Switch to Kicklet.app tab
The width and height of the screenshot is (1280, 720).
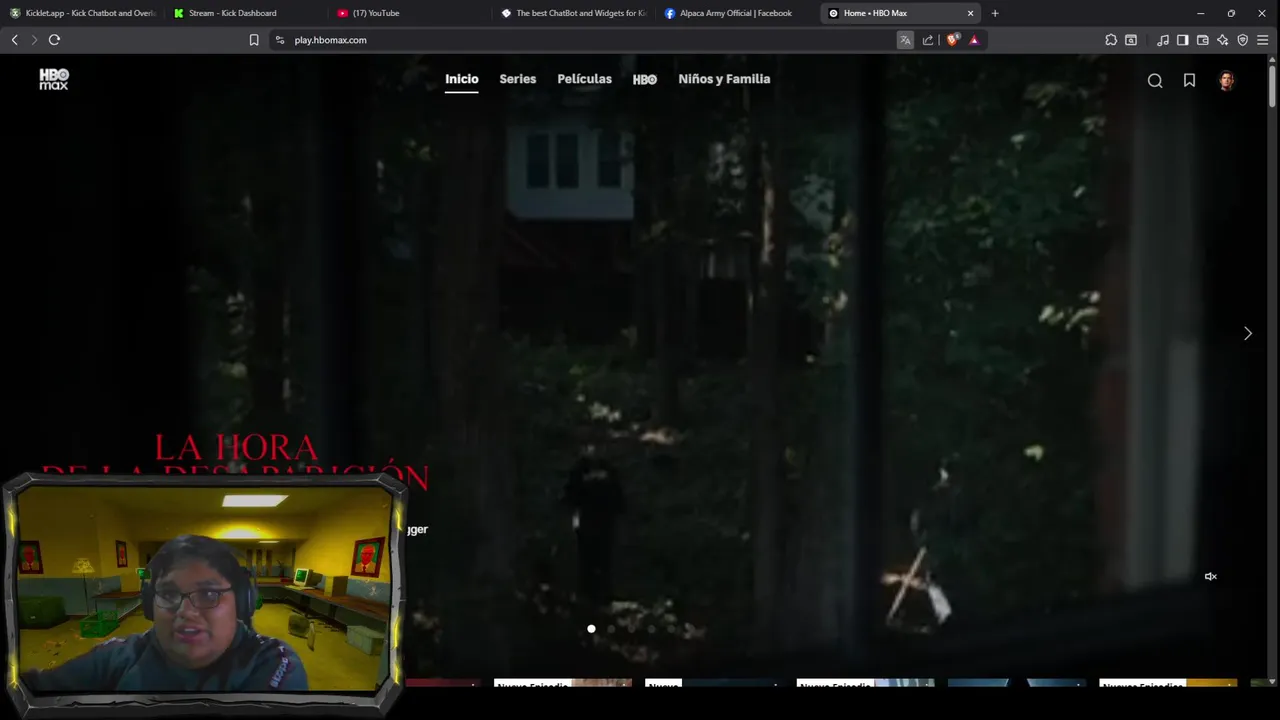coord(82,13)
